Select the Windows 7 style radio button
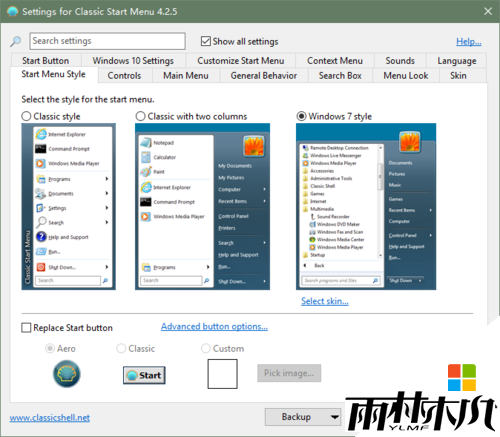 (x=301, y=116)
